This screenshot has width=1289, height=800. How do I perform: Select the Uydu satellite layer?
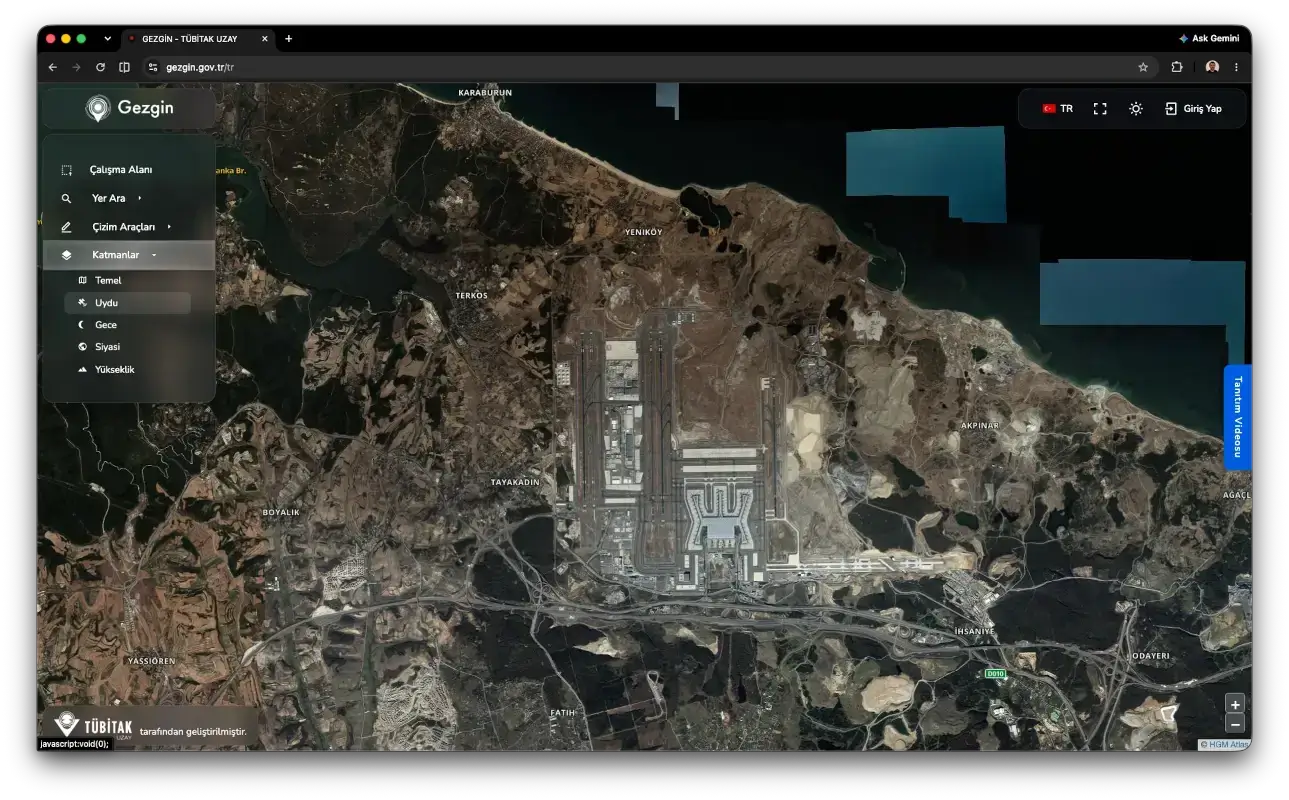[x=128, y=302]
